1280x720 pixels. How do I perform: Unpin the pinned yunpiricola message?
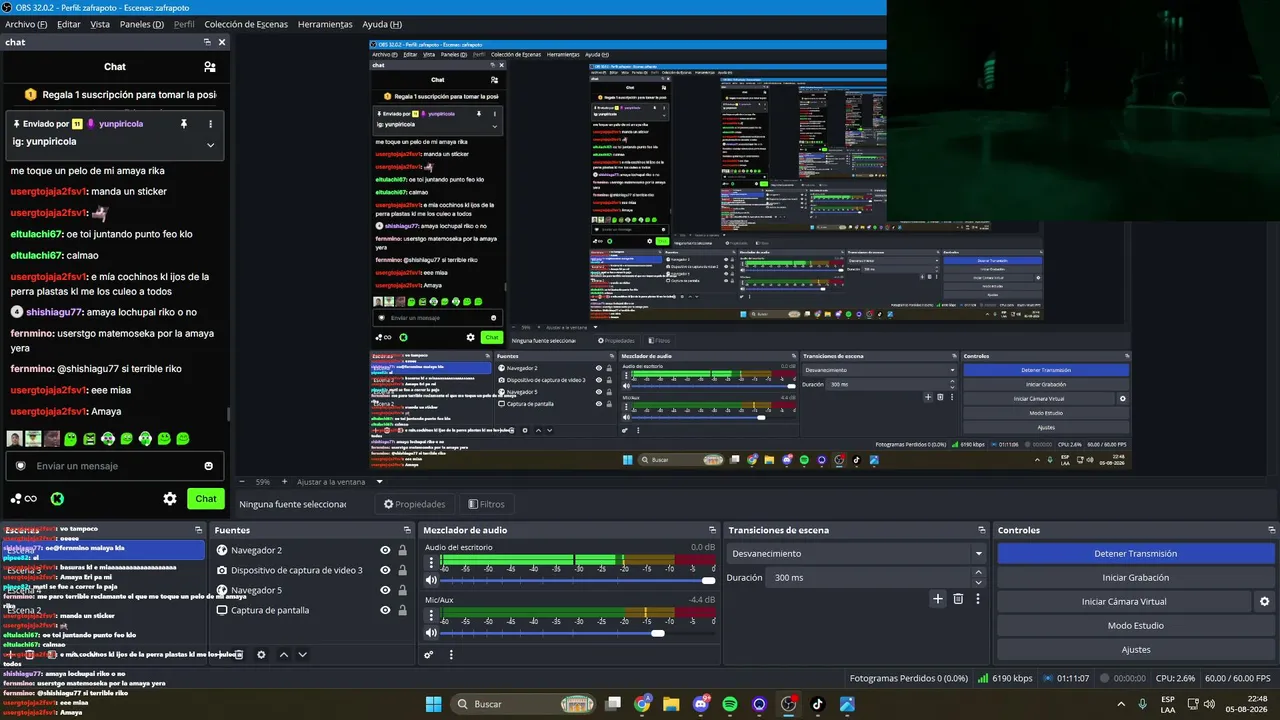point(183,124)
